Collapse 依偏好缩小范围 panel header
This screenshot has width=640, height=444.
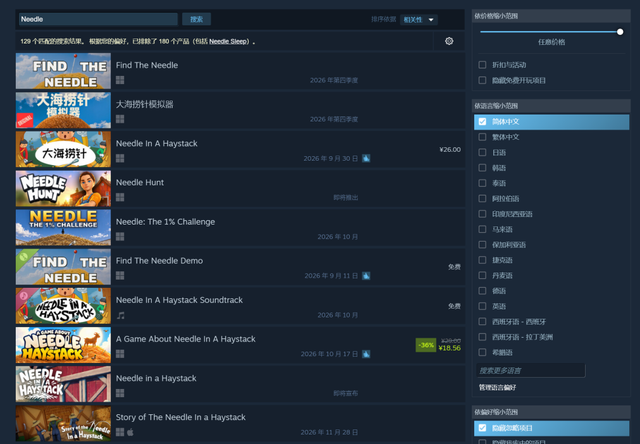coord(551,412)
